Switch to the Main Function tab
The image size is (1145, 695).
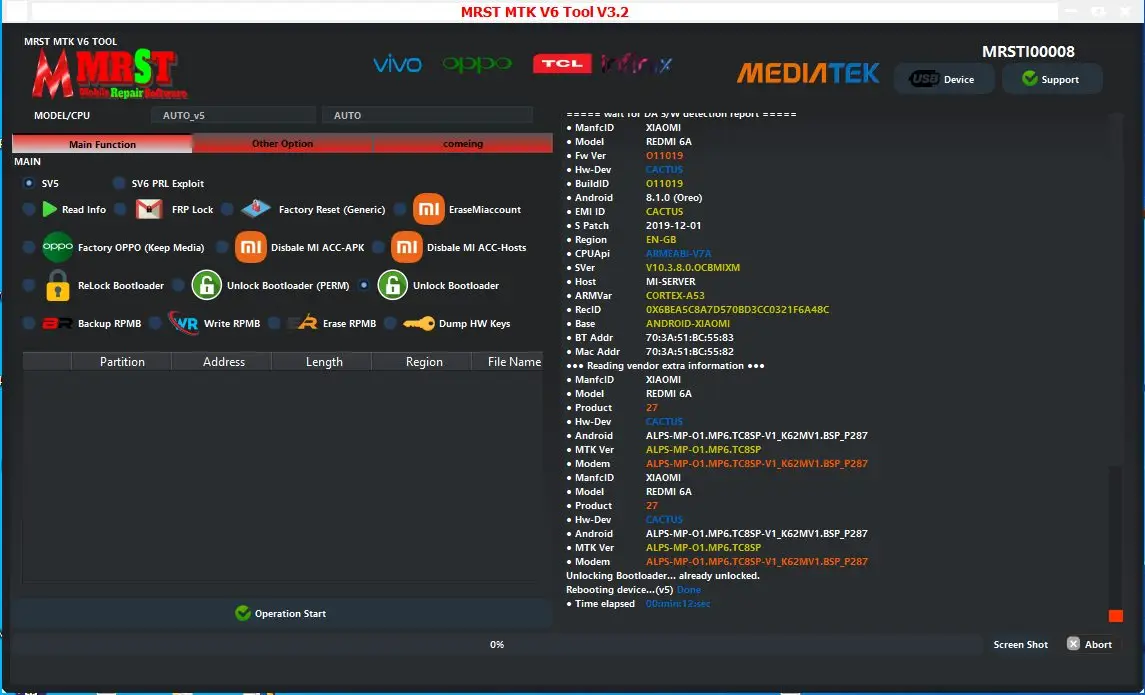(102, 144)
